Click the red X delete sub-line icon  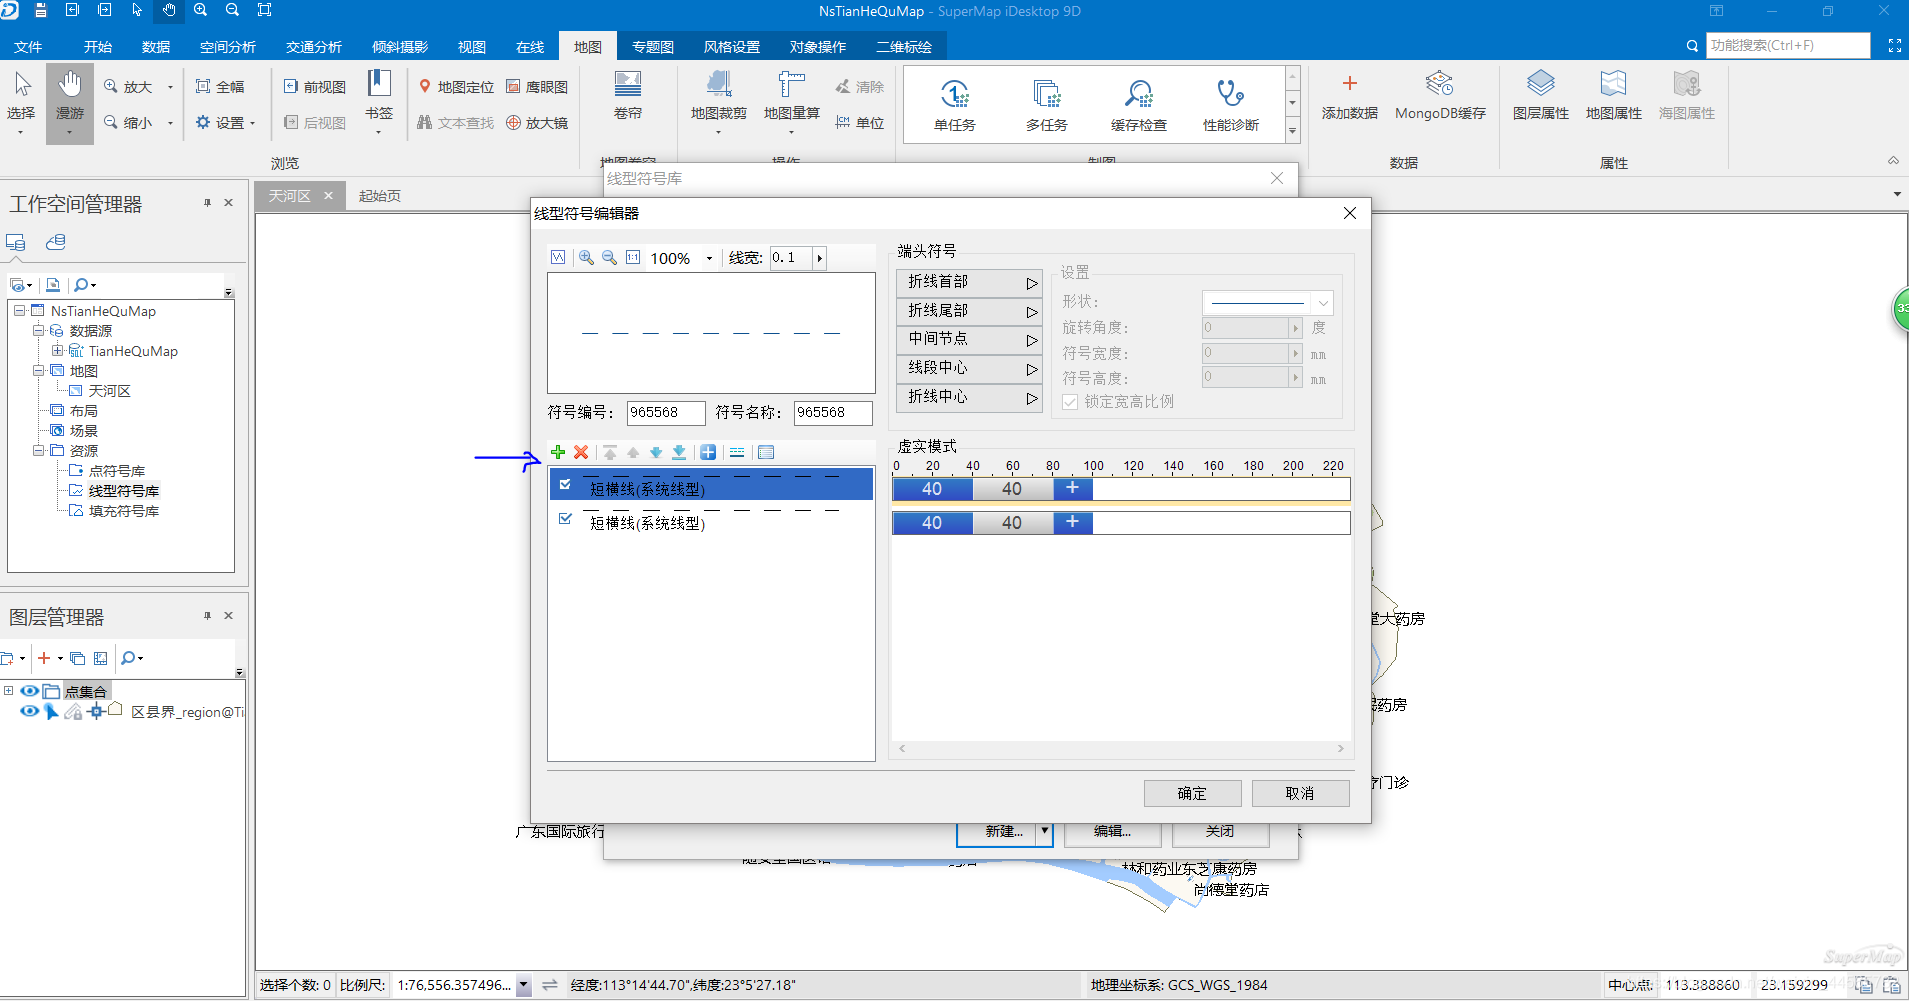click(581, 453)
